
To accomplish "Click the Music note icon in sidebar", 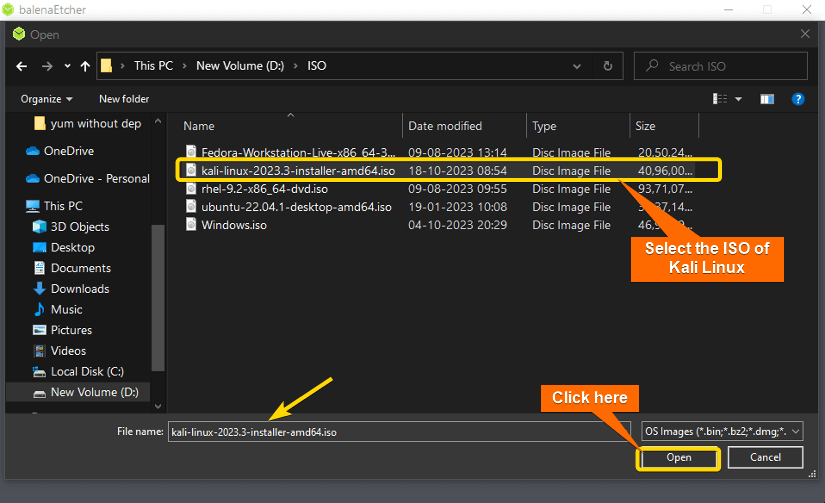I will [x=39, y=309].
